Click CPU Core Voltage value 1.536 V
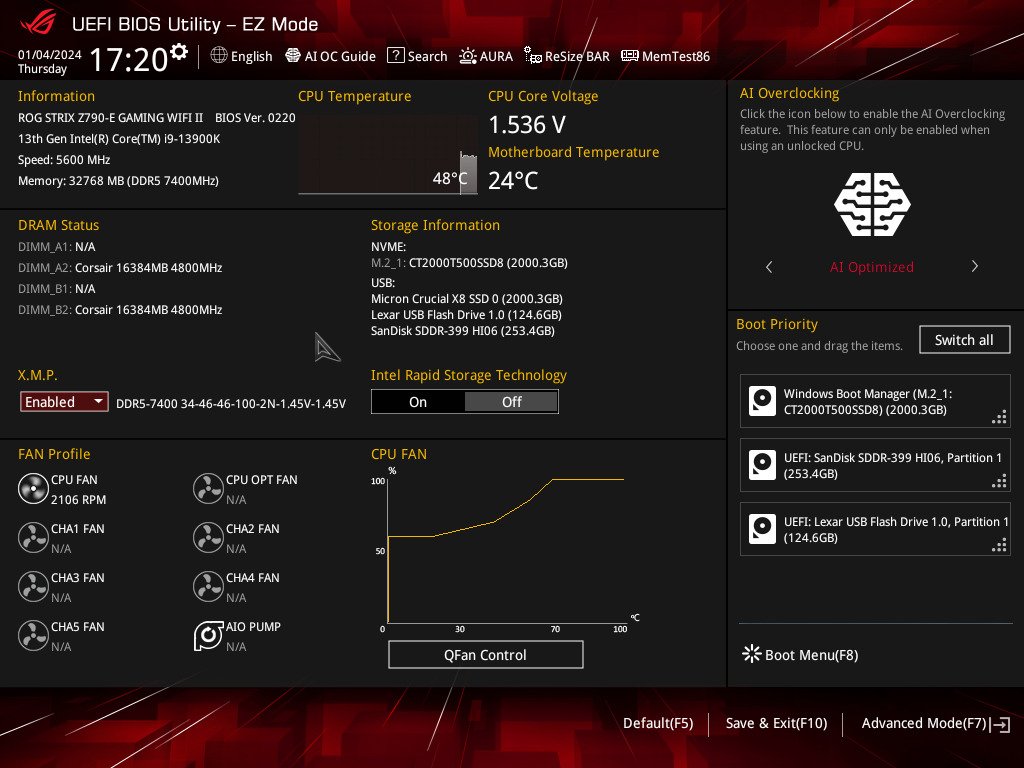 [x=527, y=124]
